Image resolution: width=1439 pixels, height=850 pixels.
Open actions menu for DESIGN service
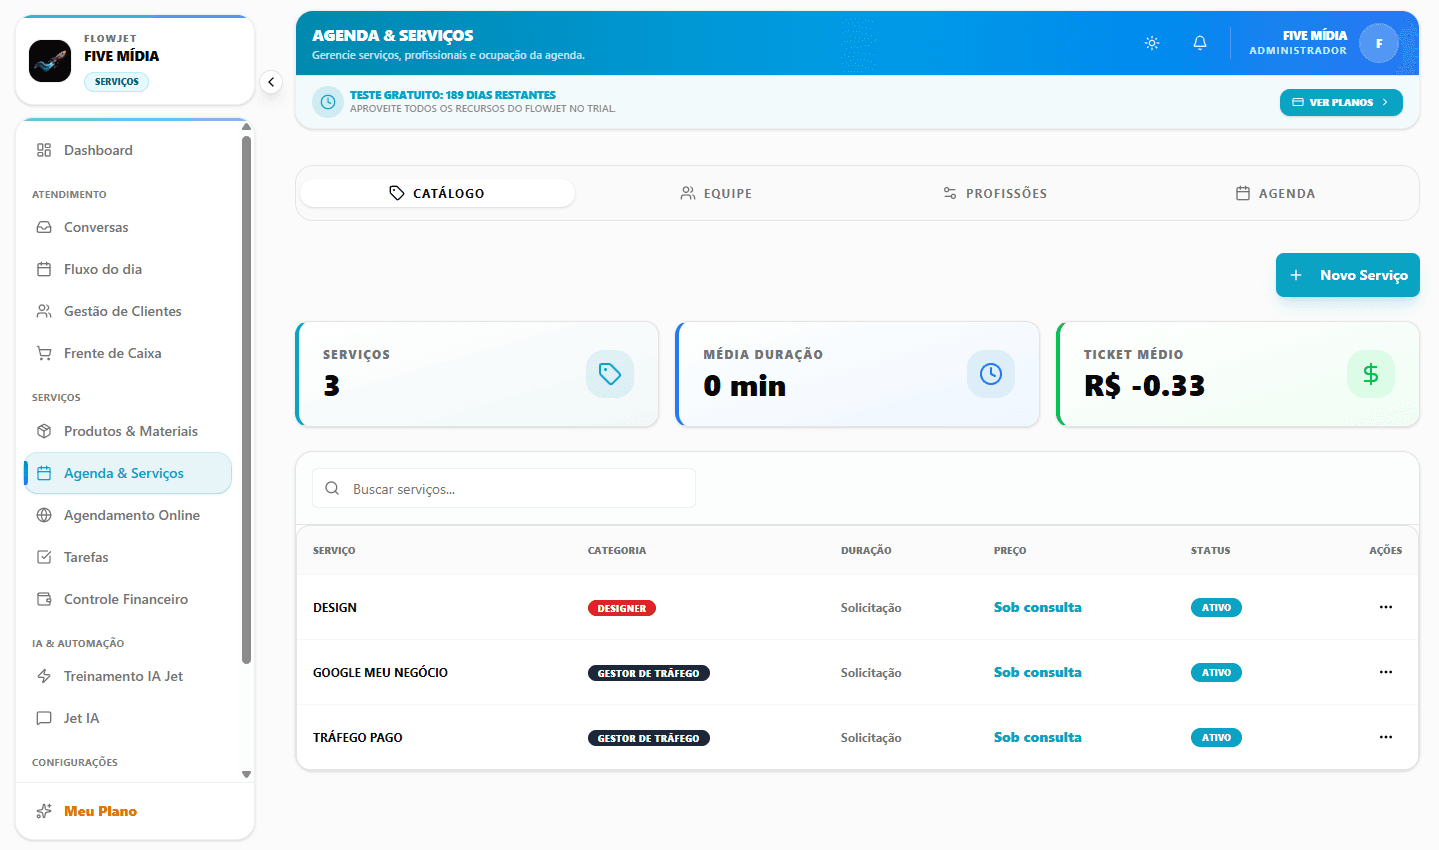tap(1386, 607)
